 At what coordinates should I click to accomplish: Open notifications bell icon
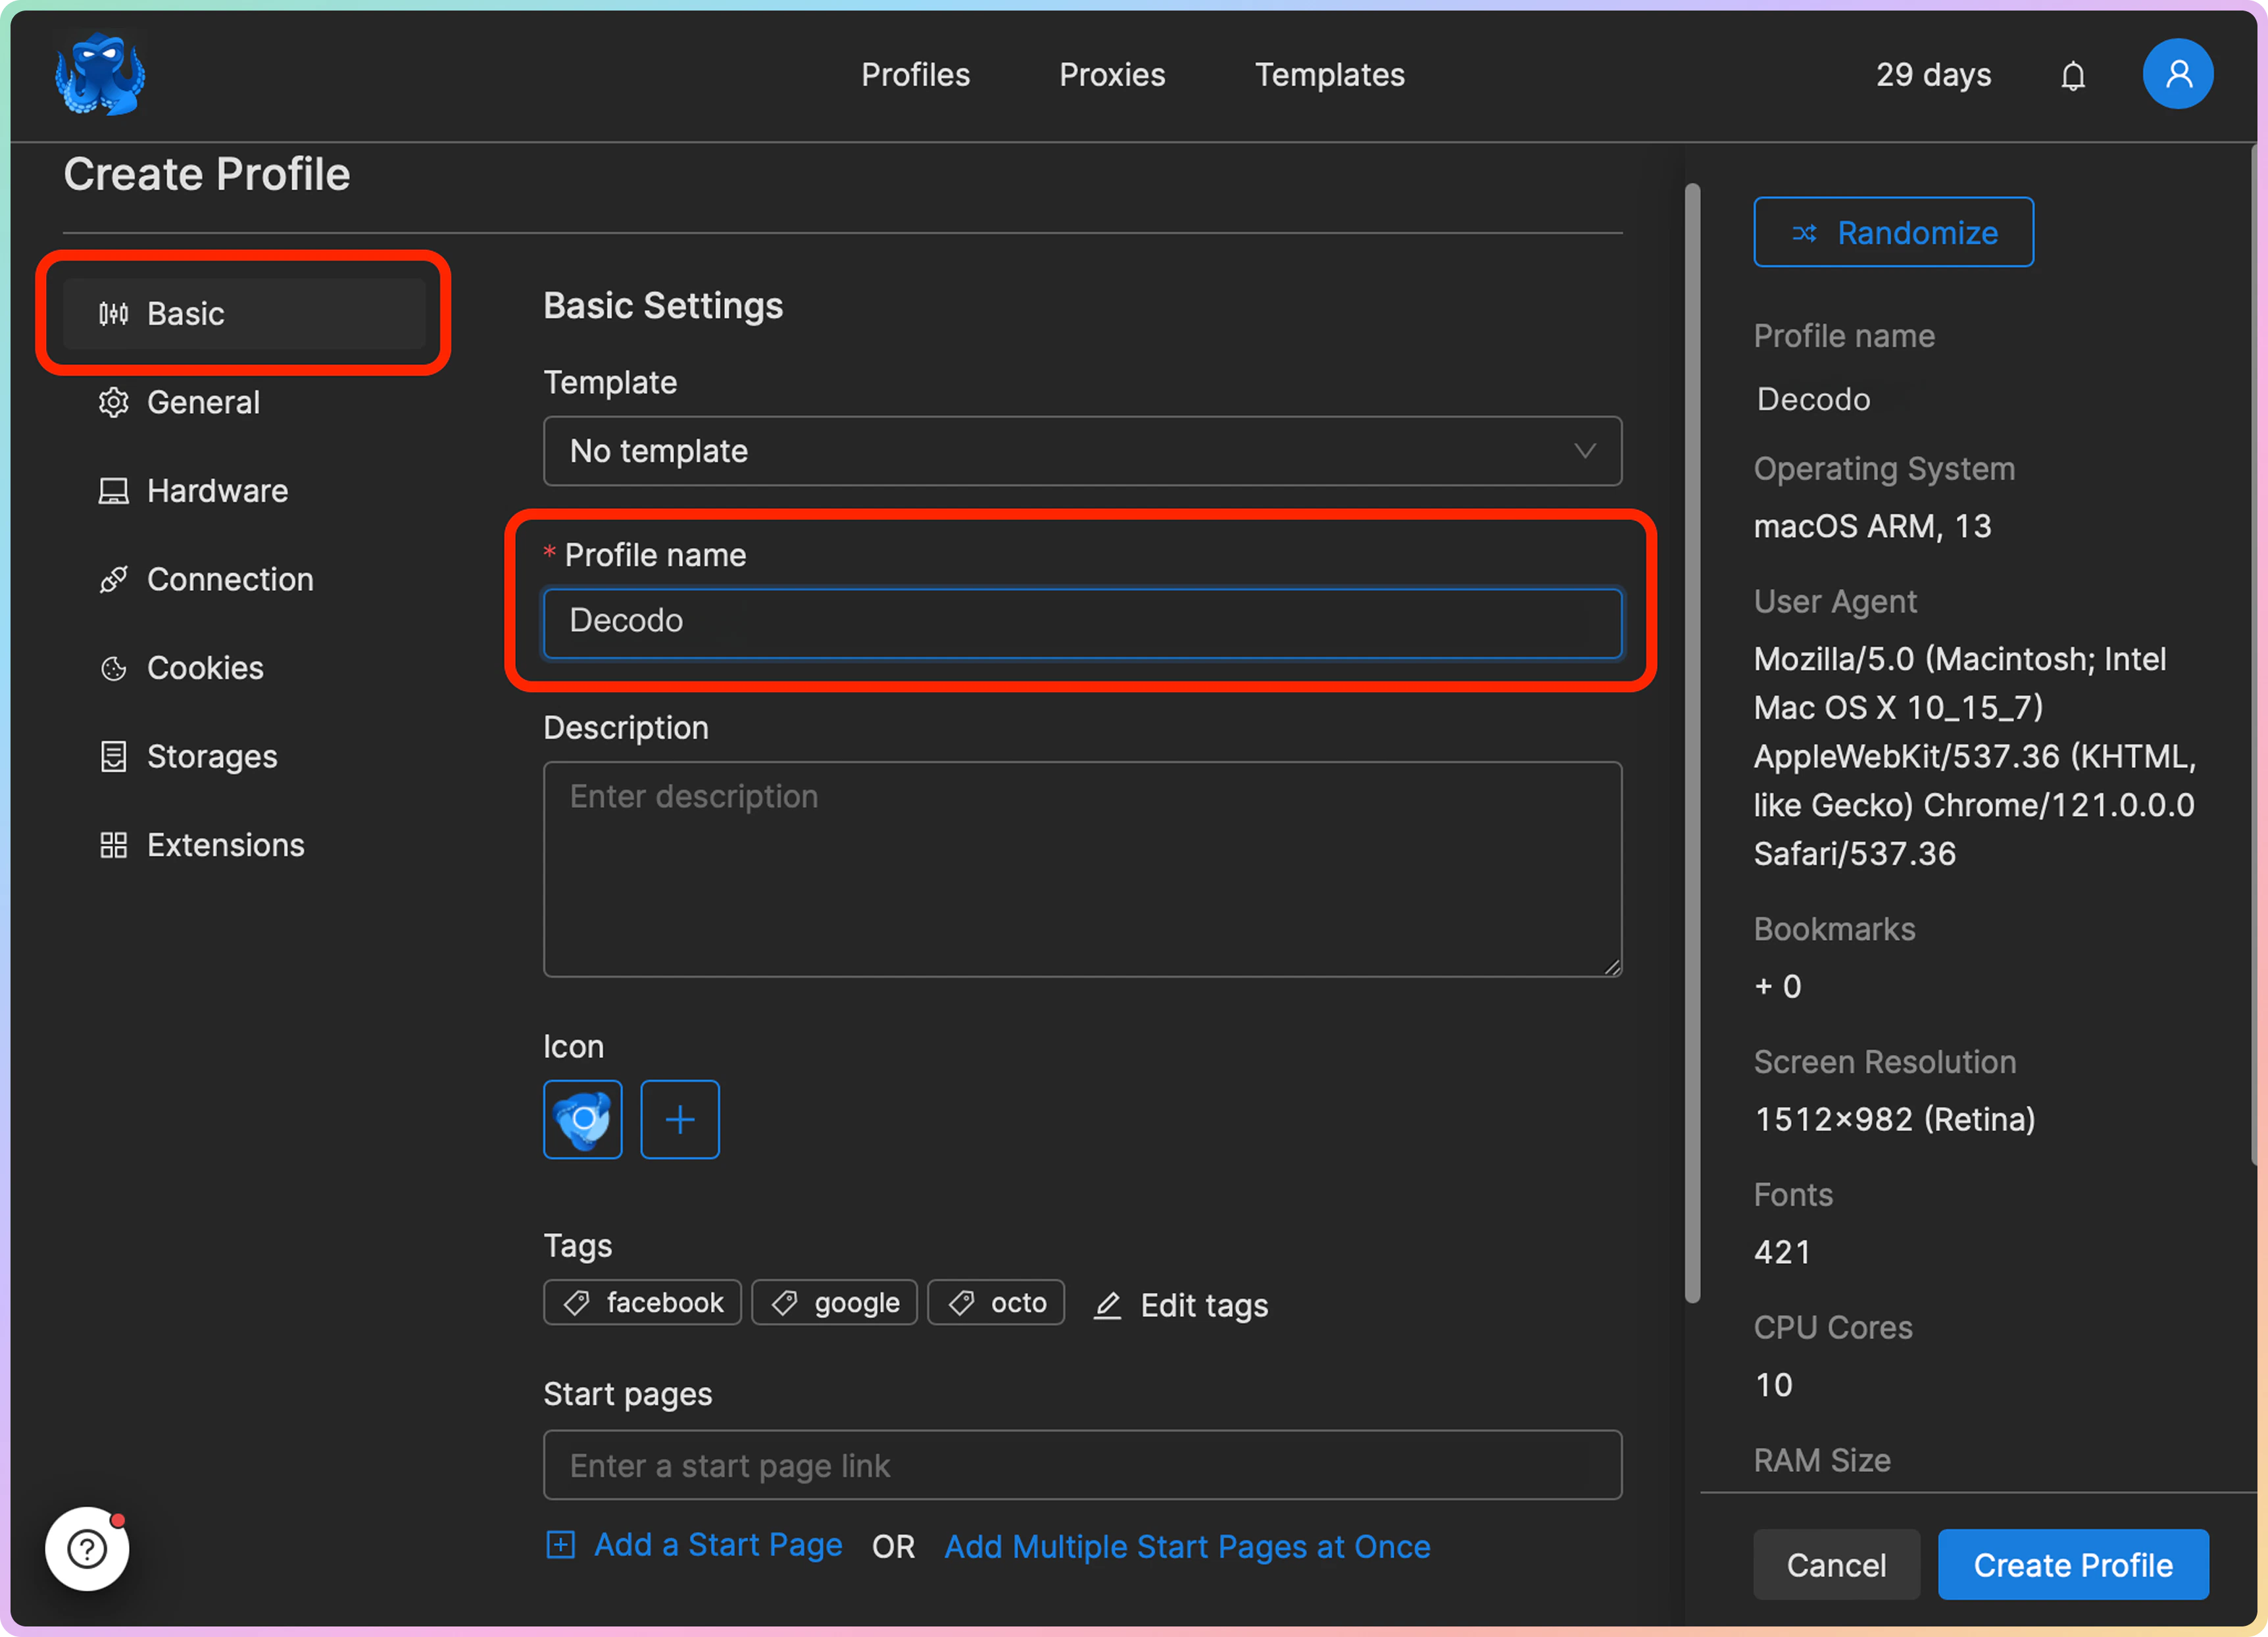(x=2073, y=76)
